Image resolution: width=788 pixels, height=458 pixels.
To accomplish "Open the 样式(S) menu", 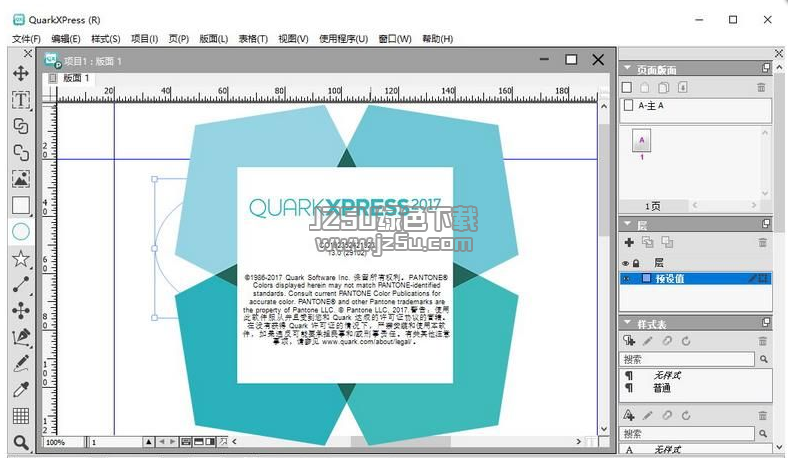I will point(106,39).
